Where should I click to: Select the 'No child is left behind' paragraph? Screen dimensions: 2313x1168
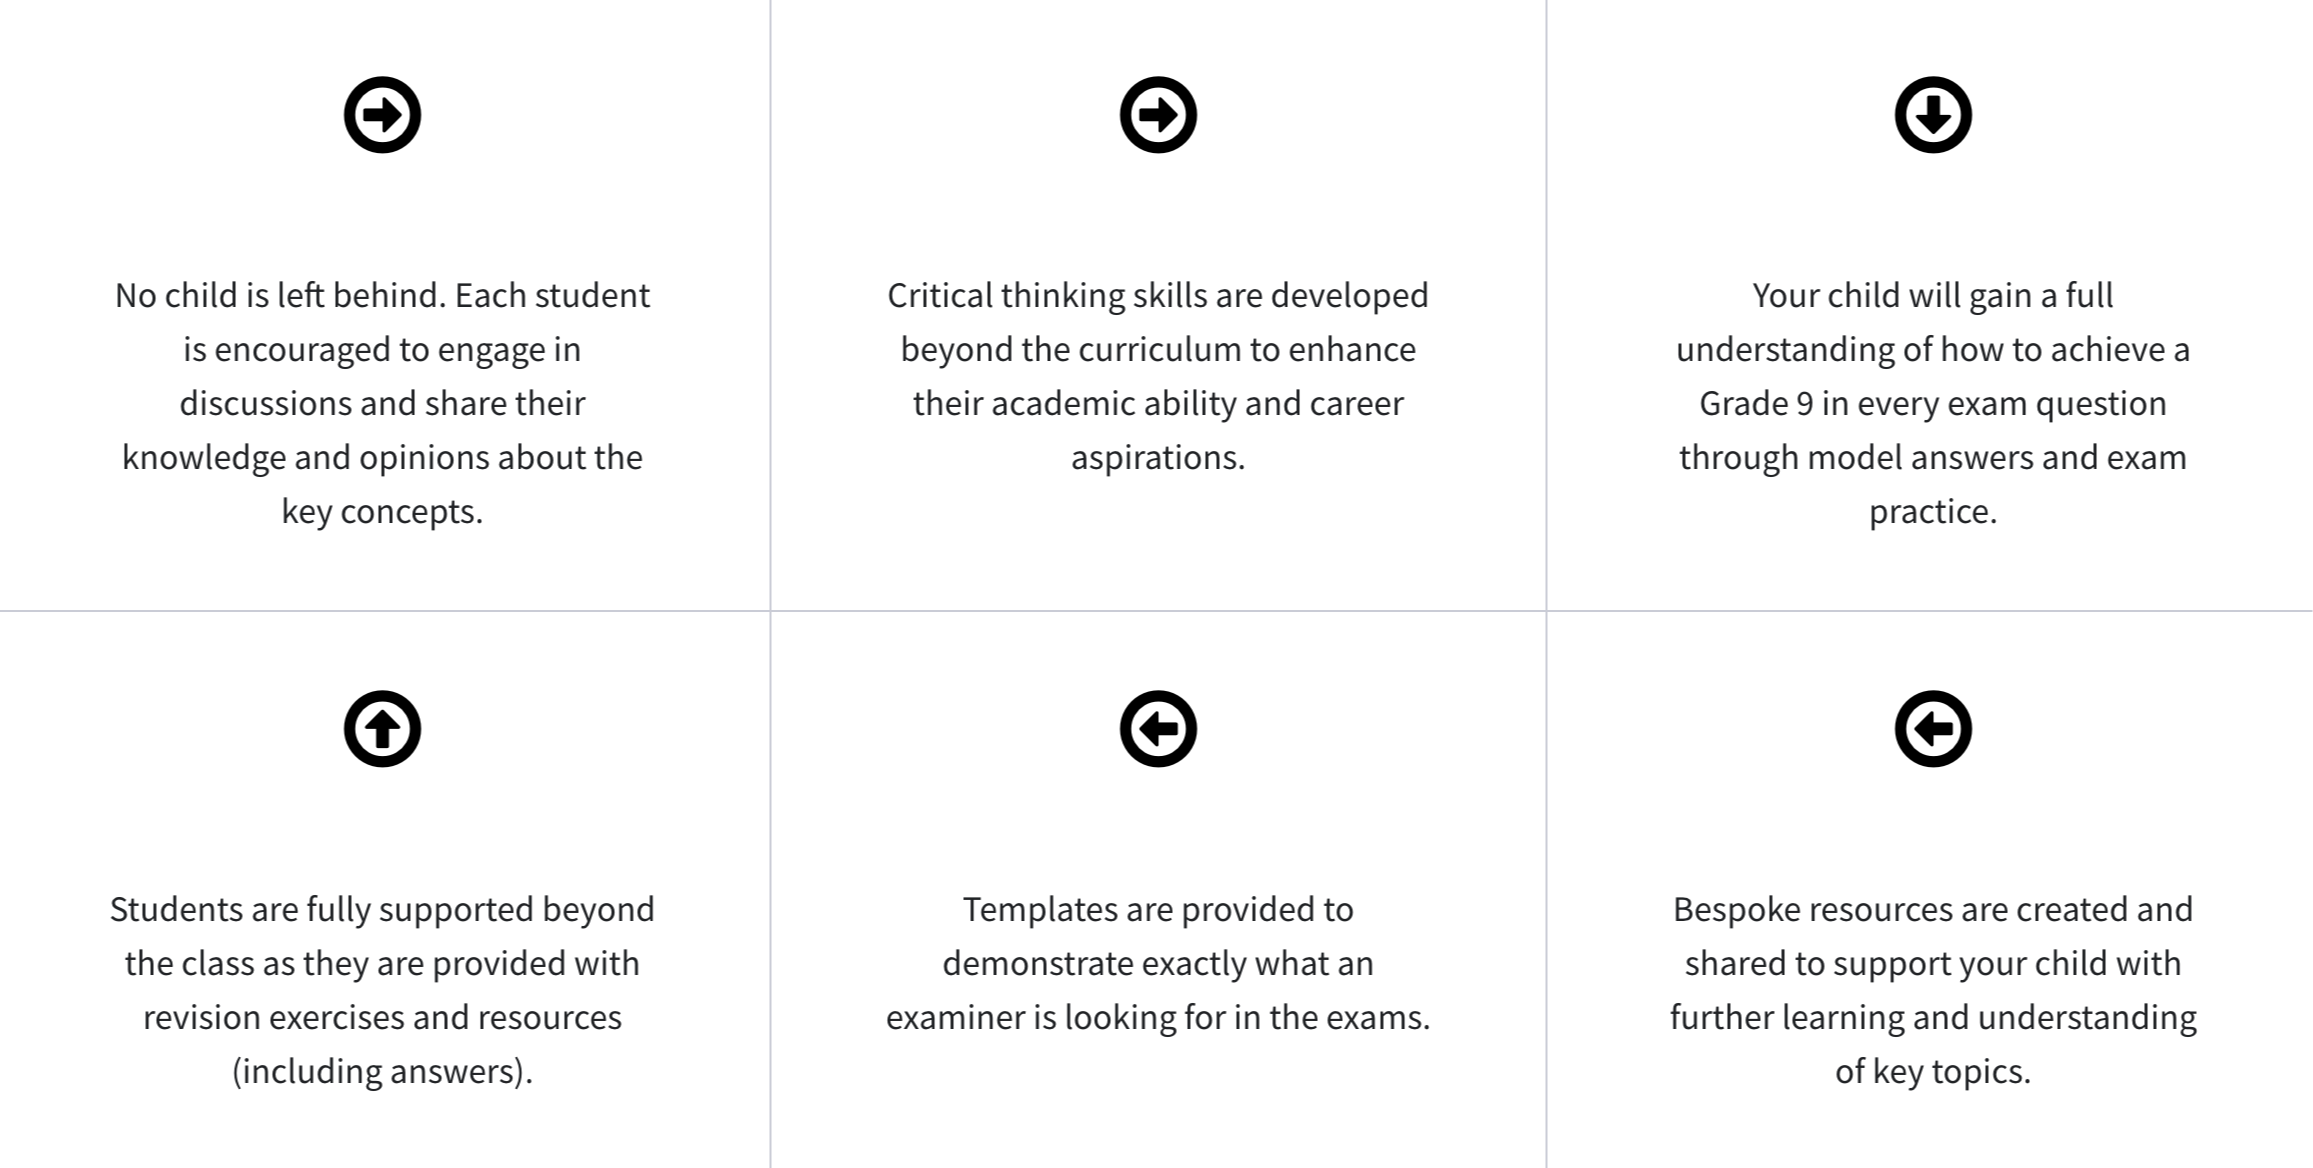tap(382, 403)
